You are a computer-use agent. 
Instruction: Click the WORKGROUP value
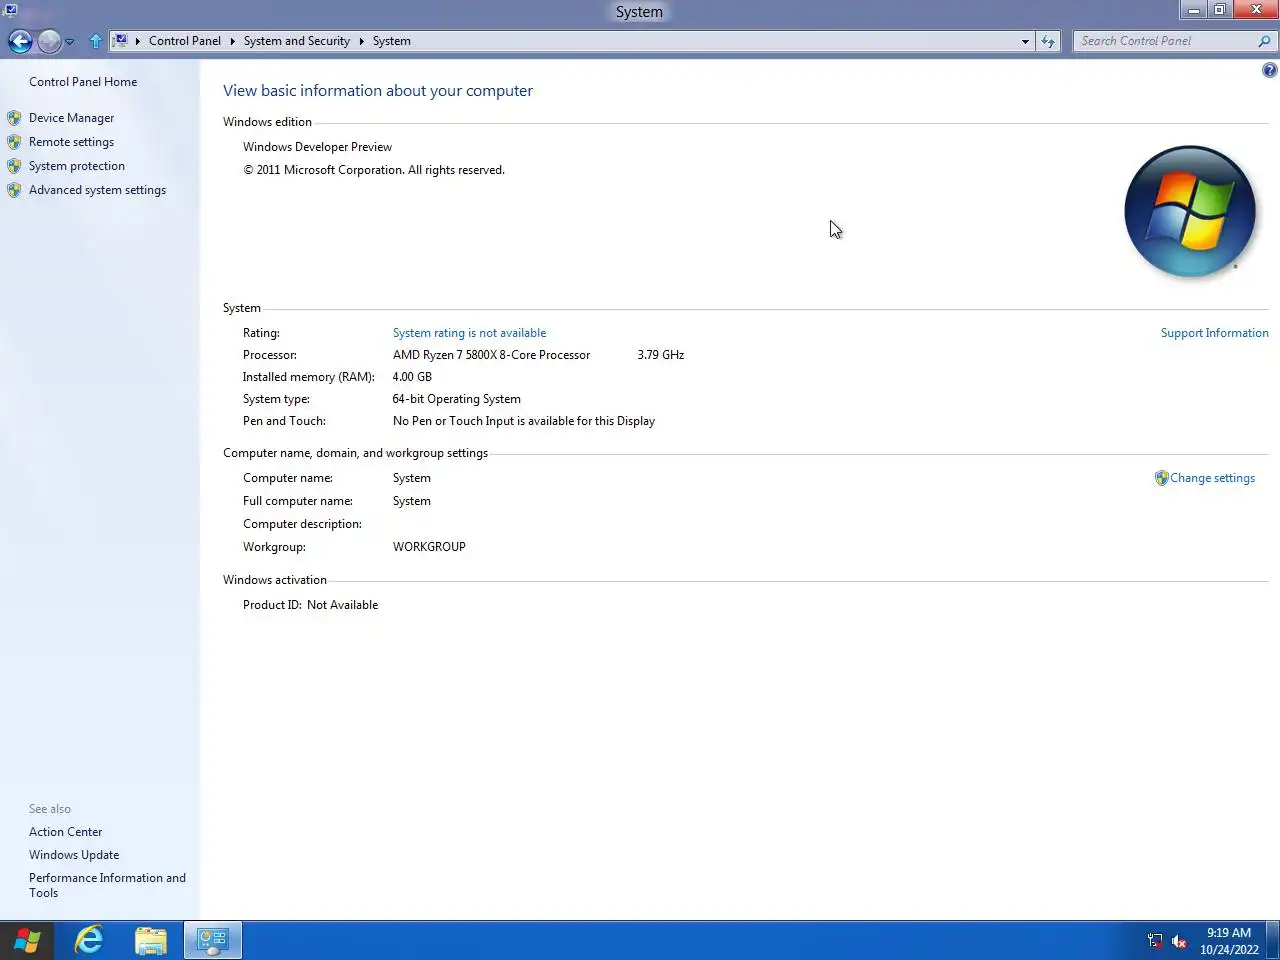click(429, 547)
